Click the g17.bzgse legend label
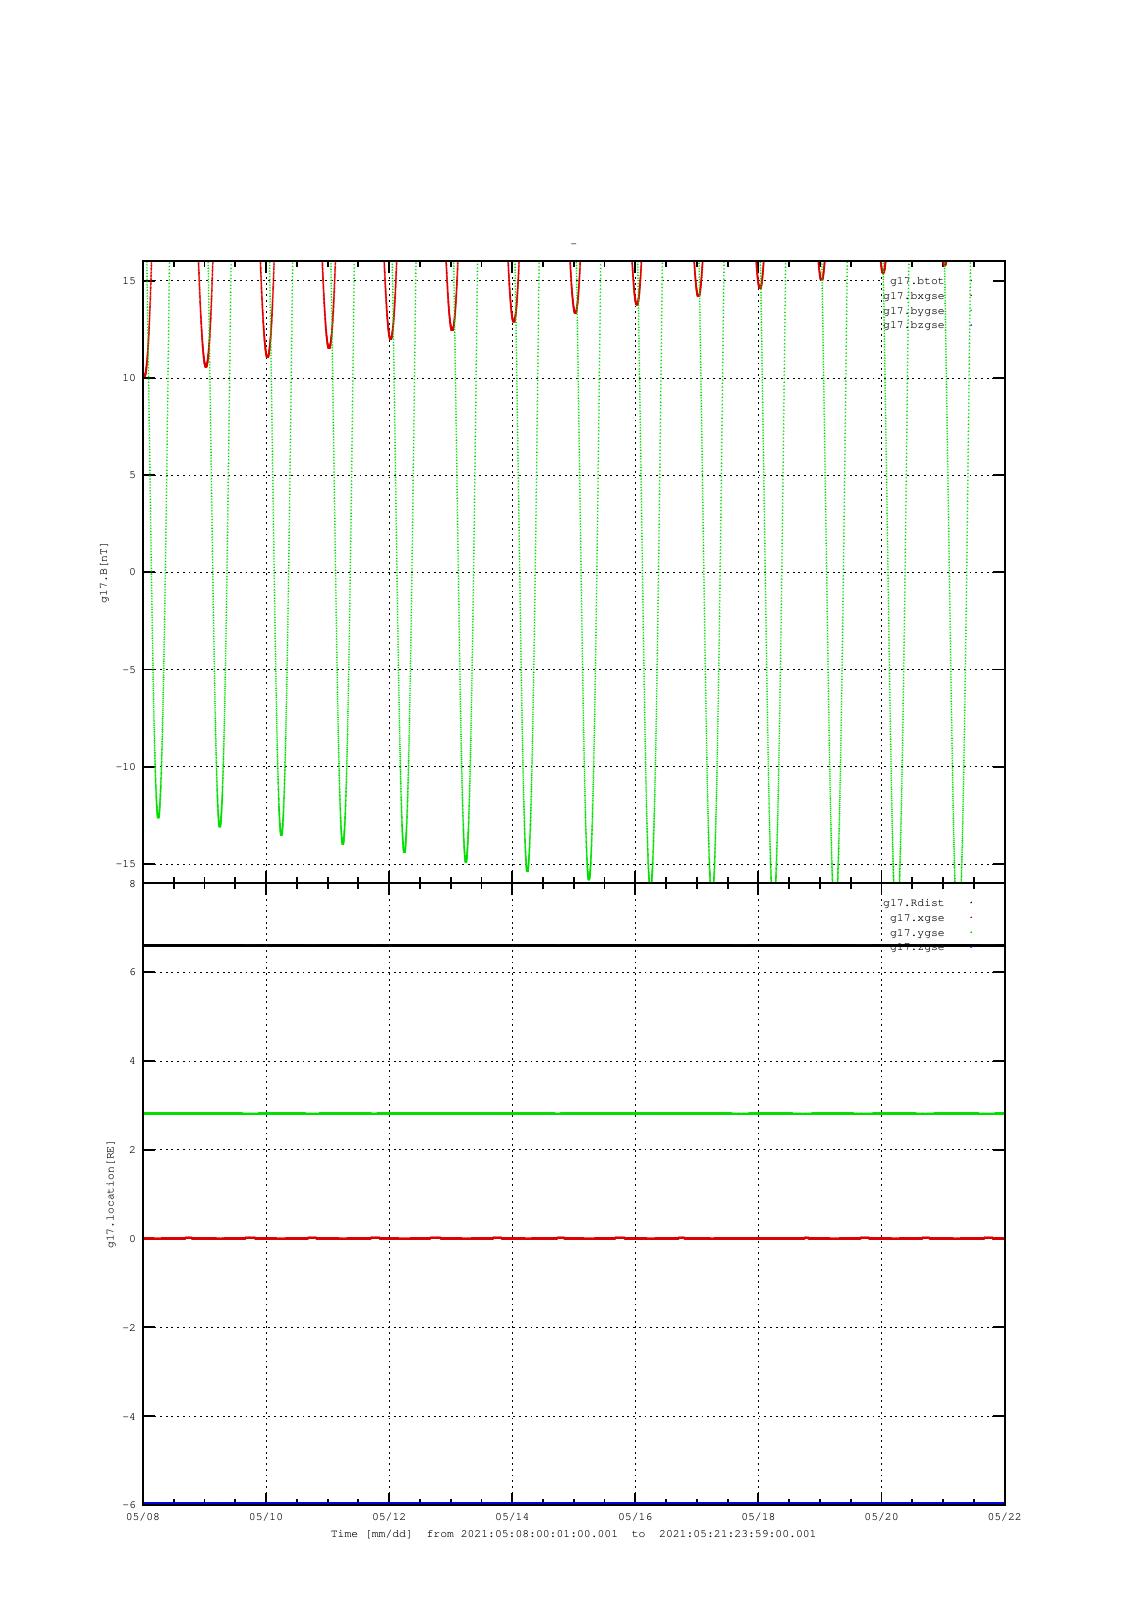The image size is (1131, 1600). pyautogui.click(x=913, y=325)
